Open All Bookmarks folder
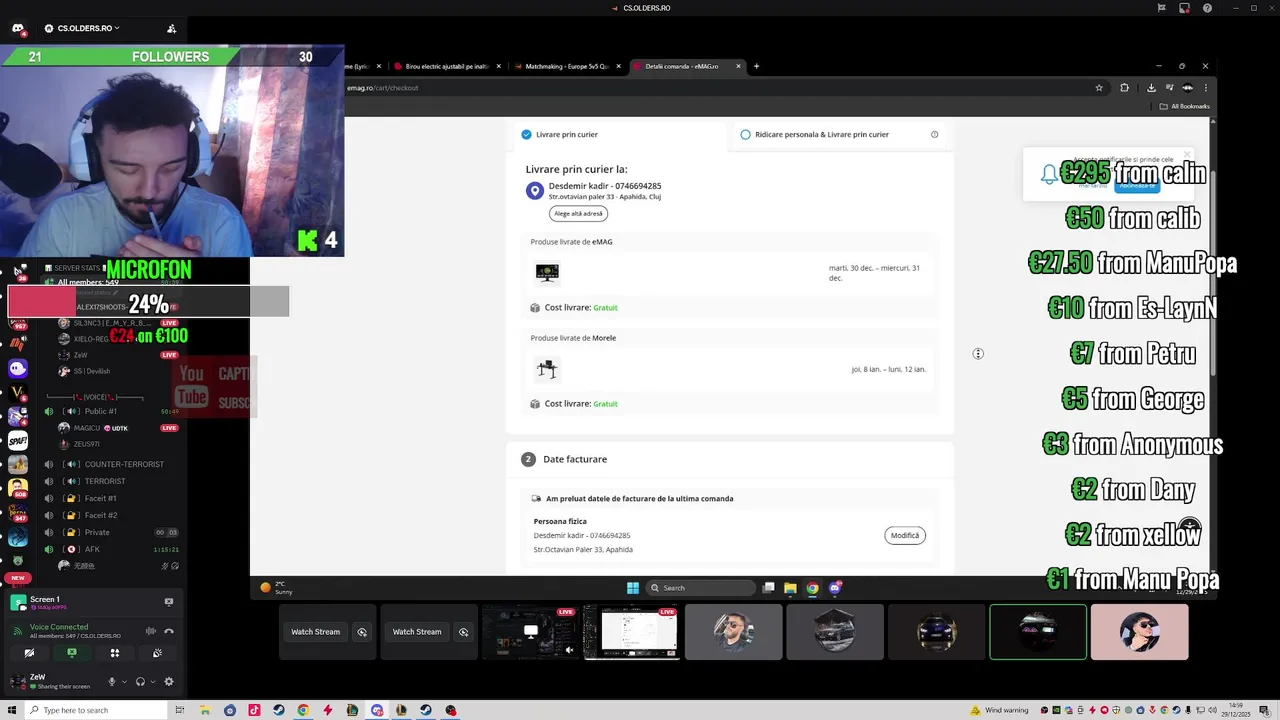Viewport: 1280px width, 720px height. [x=1185, y=106]
